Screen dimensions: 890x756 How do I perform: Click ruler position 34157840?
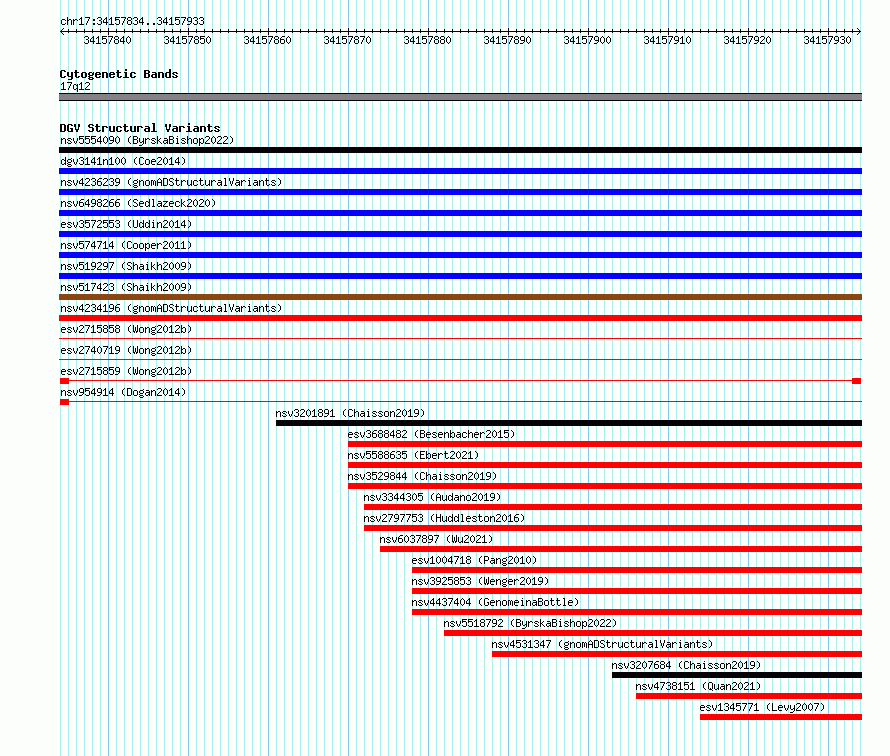tap(107, 40)
